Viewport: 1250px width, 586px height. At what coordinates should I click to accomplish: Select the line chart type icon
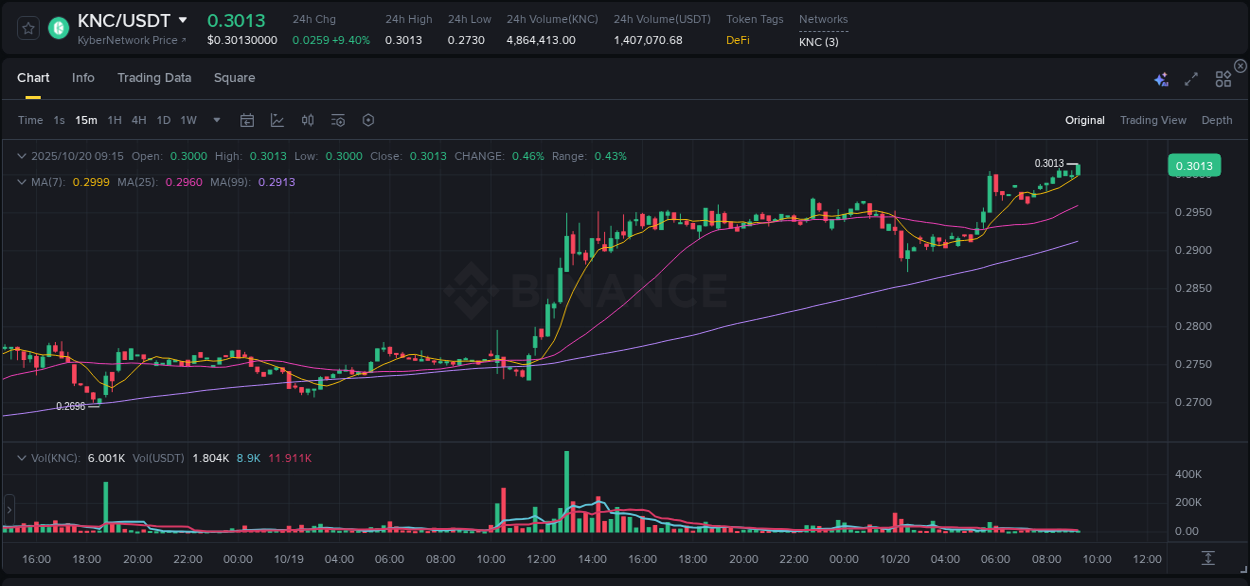tap(277, 120)
